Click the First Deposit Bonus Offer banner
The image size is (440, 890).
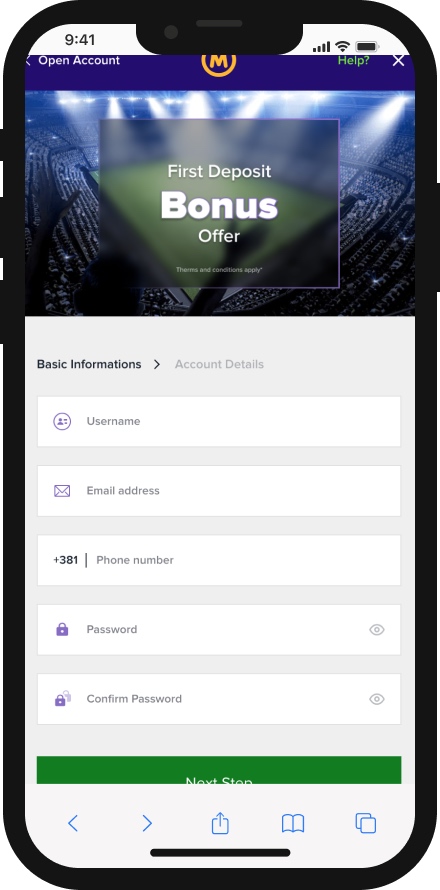[x=219, y=203]
